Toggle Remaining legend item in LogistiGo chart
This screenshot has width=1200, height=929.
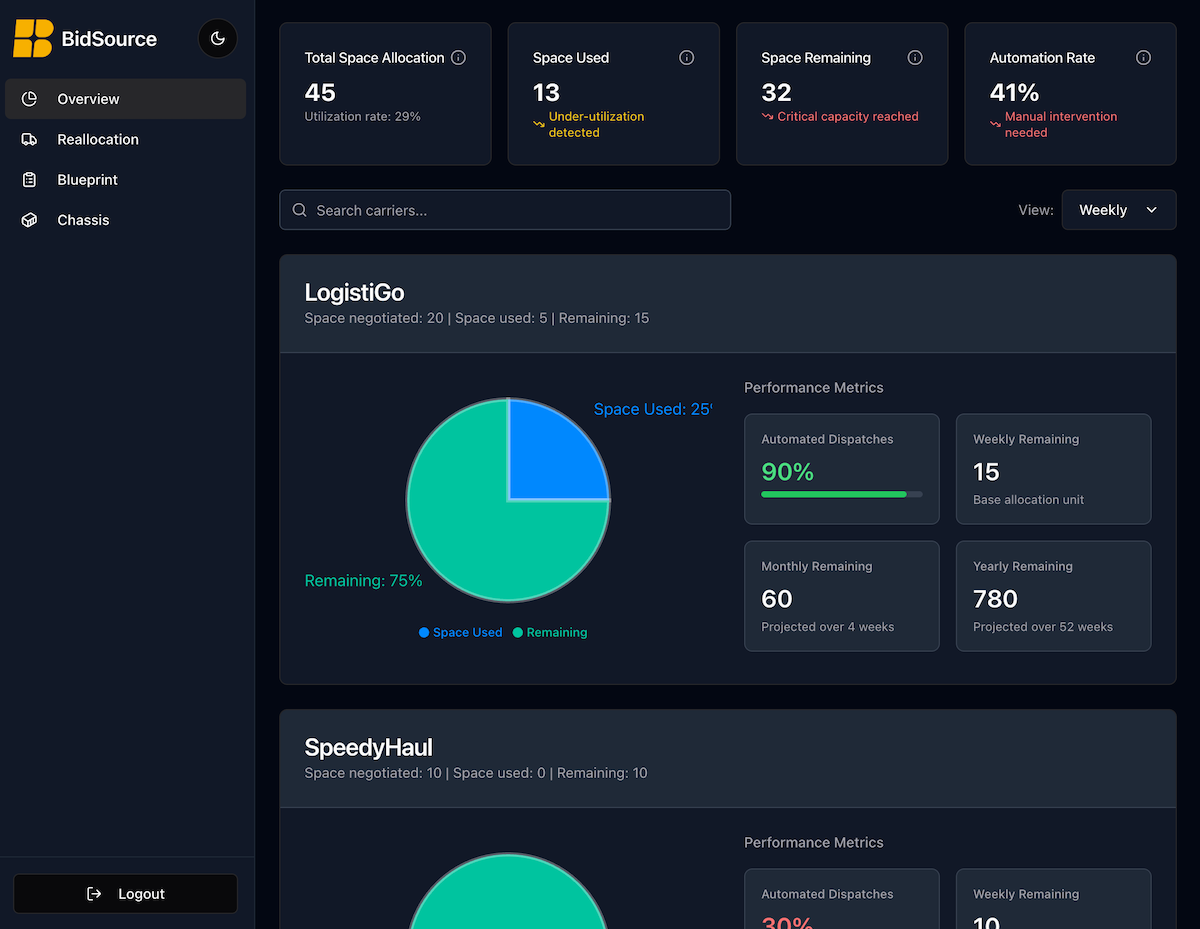(550, 633)
